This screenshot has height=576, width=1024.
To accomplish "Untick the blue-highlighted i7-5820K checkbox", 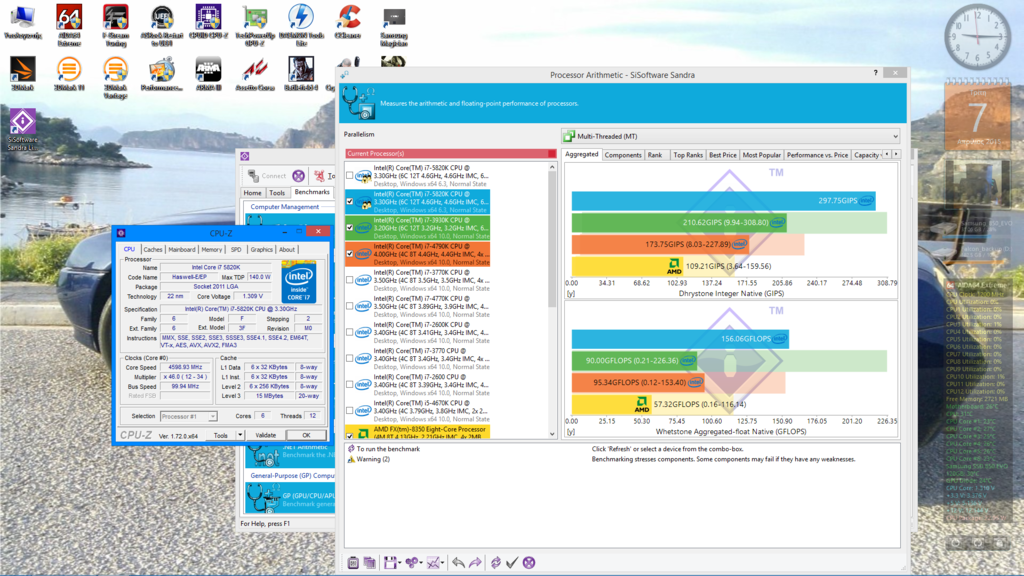I will (349, 202).
